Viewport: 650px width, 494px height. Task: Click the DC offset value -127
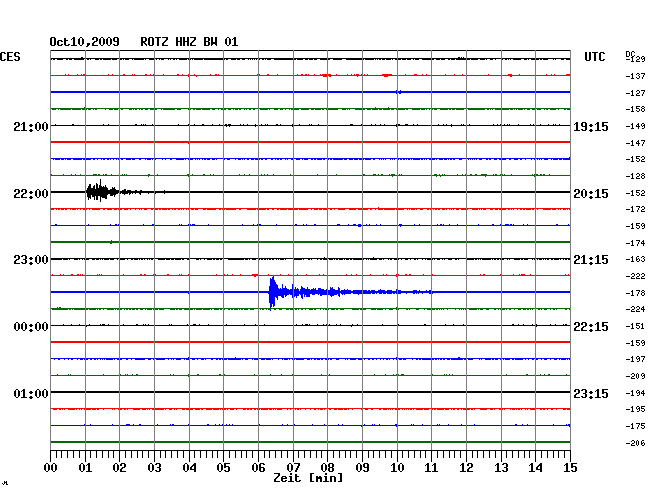pyautogui.click(x=635, y=93)
